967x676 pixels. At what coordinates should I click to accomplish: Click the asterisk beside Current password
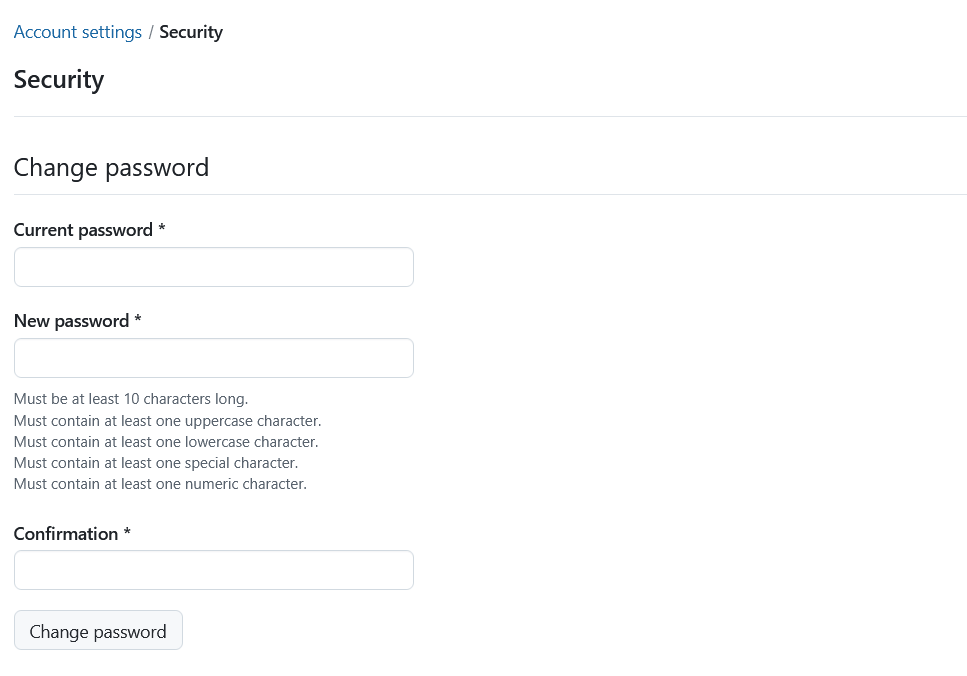[162, 229]
